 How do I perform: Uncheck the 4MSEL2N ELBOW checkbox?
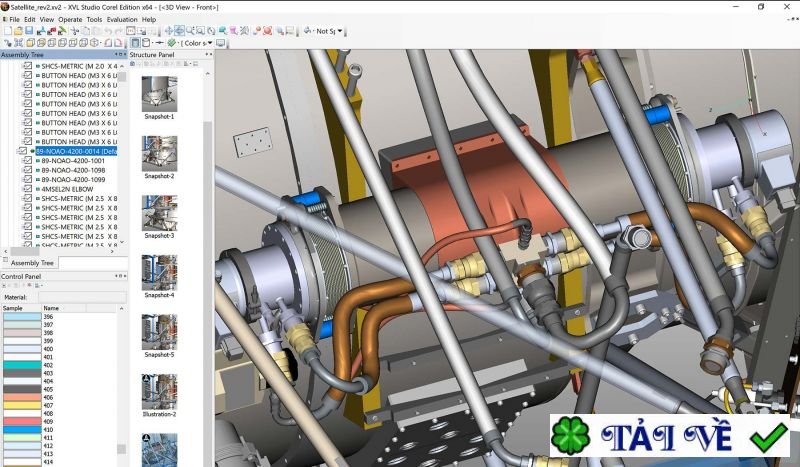[x=28, y=189]
